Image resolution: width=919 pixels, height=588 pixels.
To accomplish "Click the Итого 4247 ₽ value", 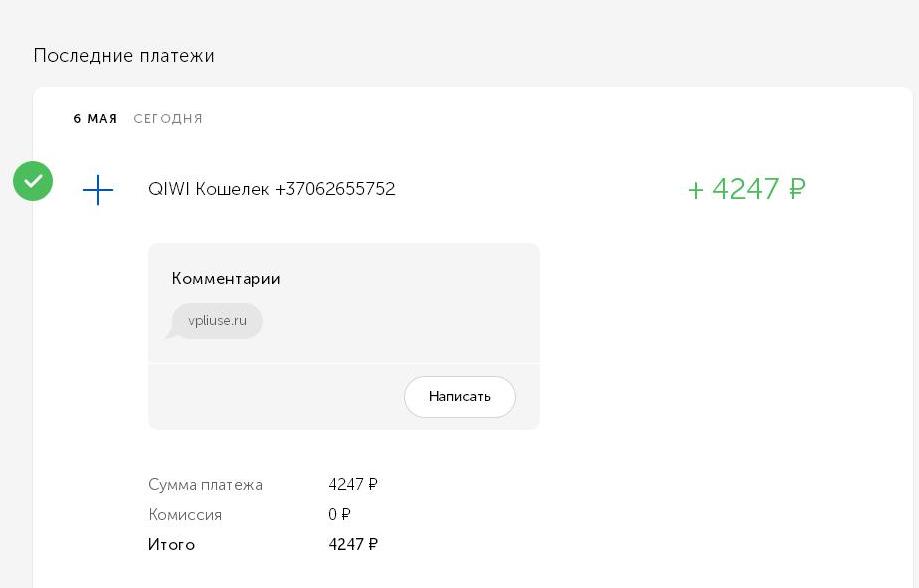I will [x=353, y=545].
